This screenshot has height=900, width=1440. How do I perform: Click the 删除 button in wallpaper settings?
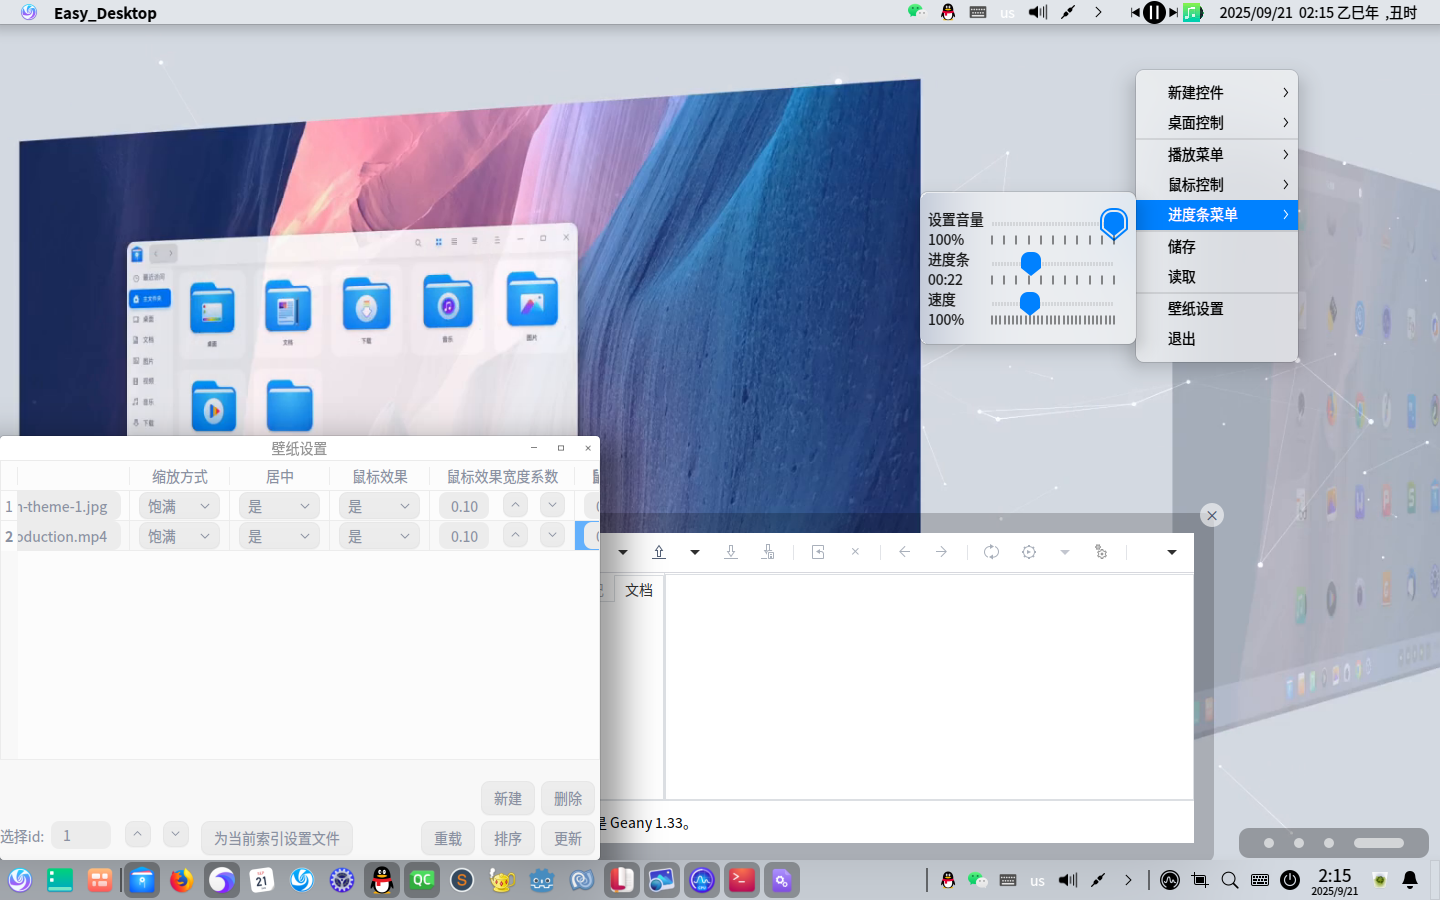coord(568,798)
